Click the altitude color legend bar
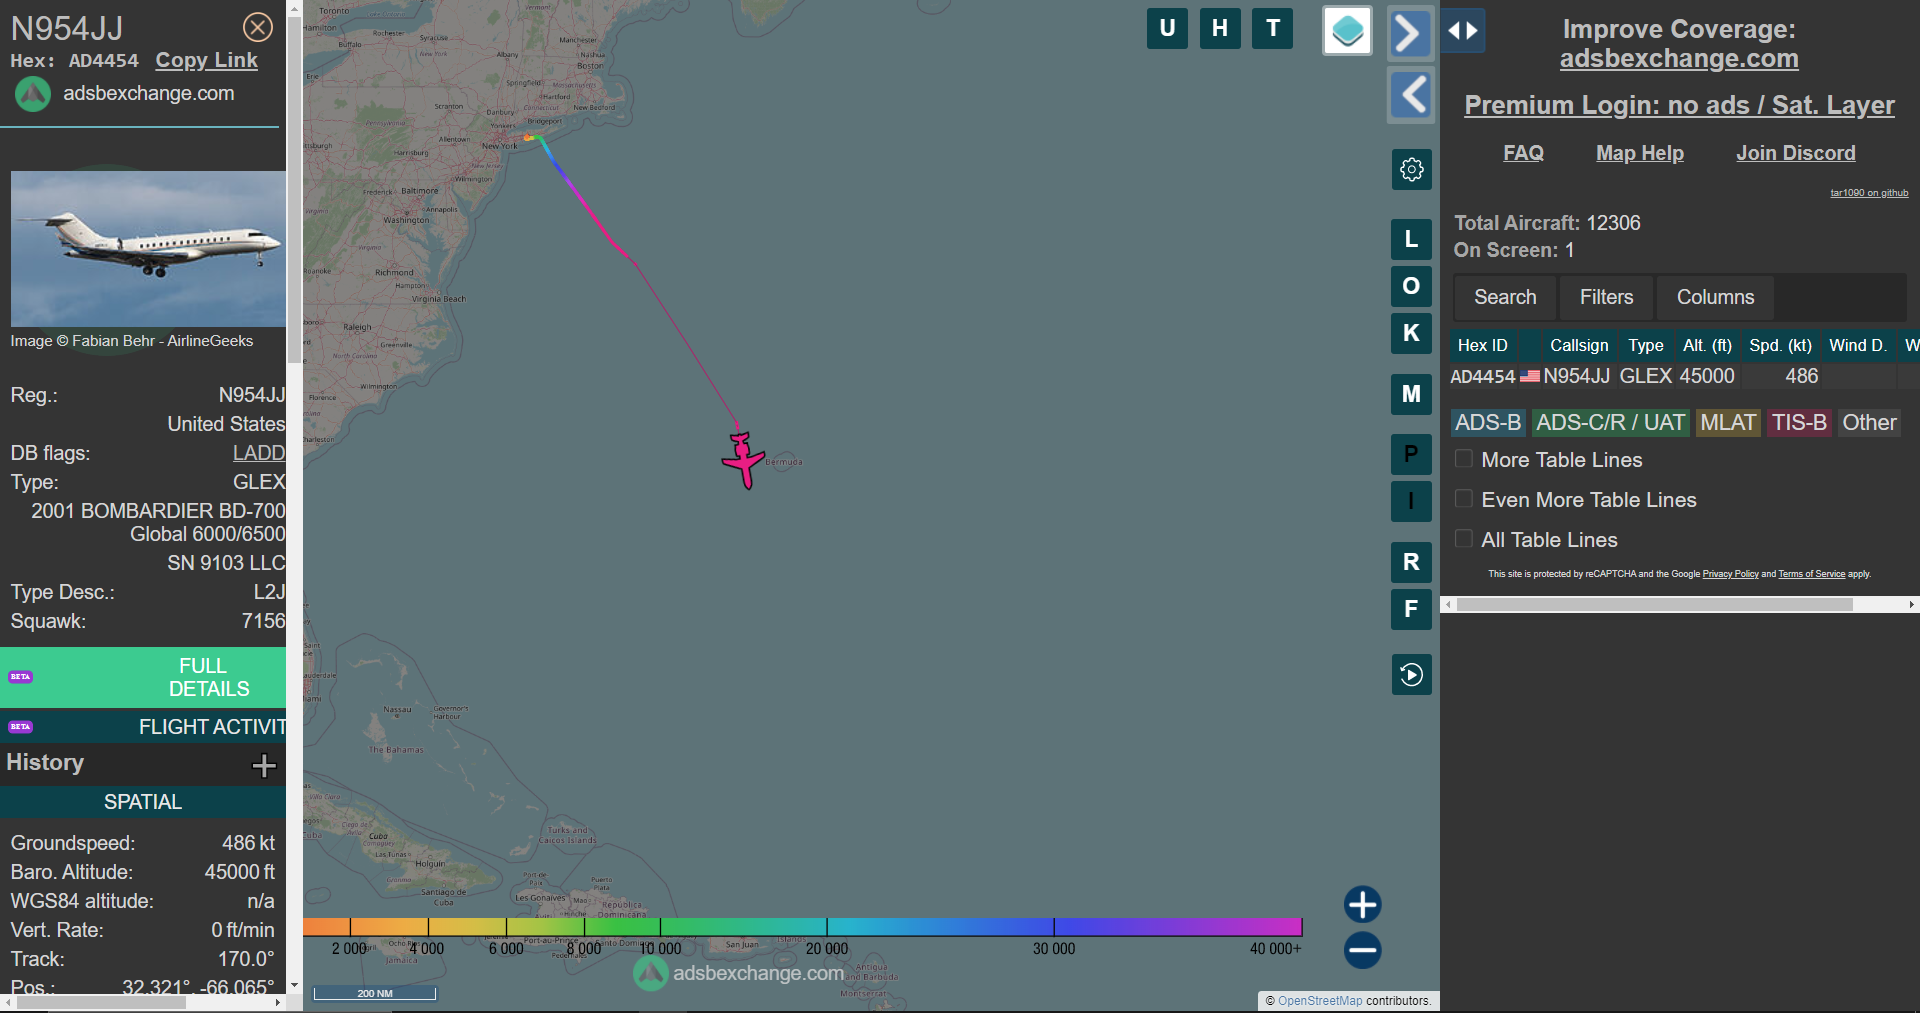 pos(802,927)
